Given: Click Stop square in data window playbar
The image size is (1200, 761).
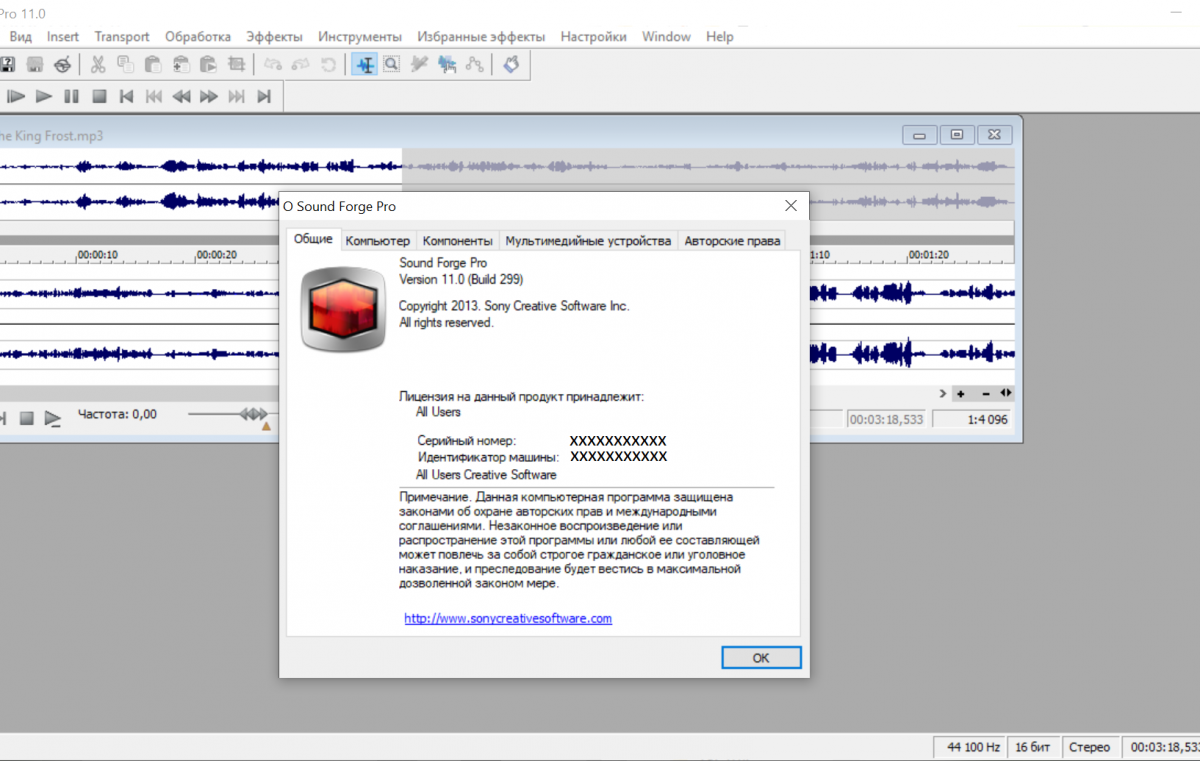Looking at the screenshot, I should (27, 418).
